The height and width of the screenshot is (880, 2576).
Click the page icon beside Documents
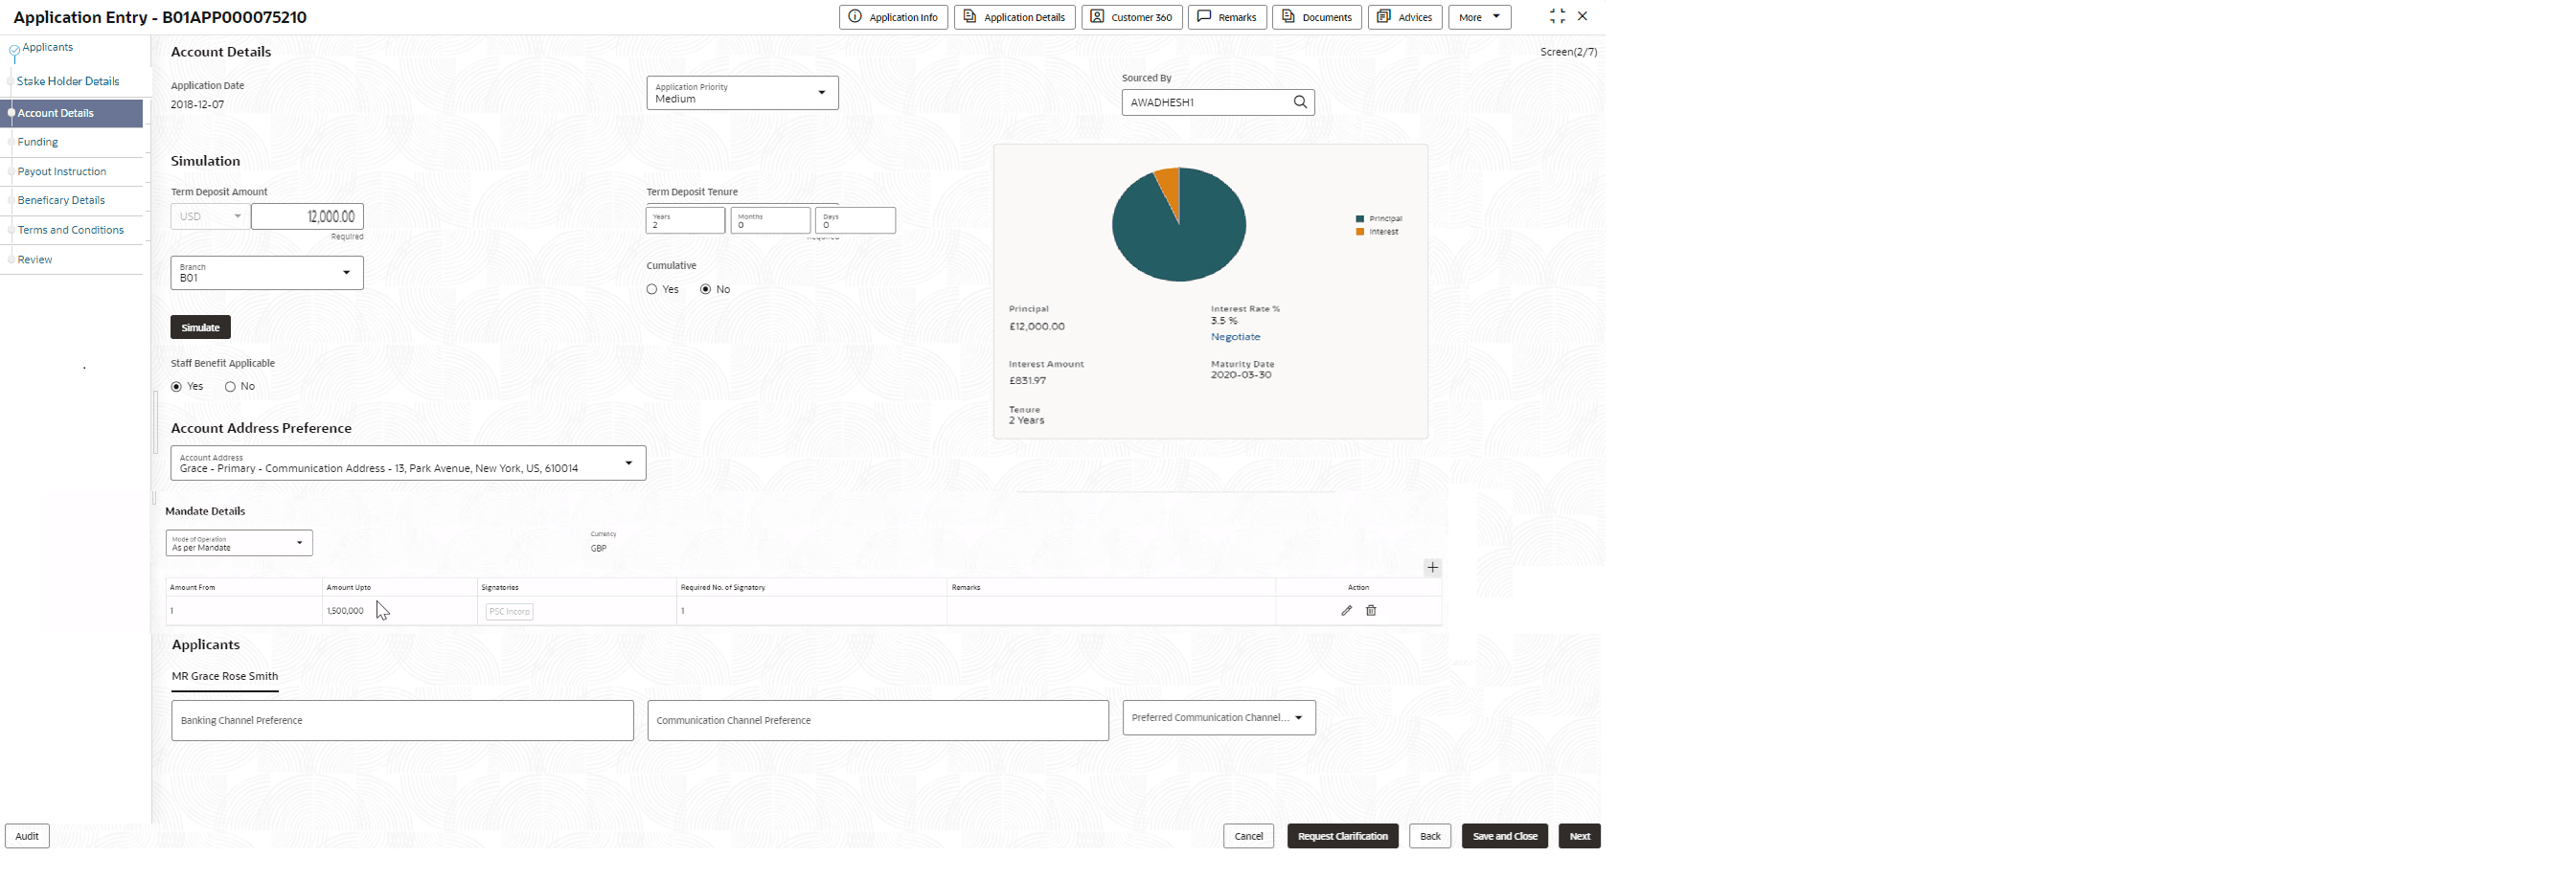pos(1288,17)
